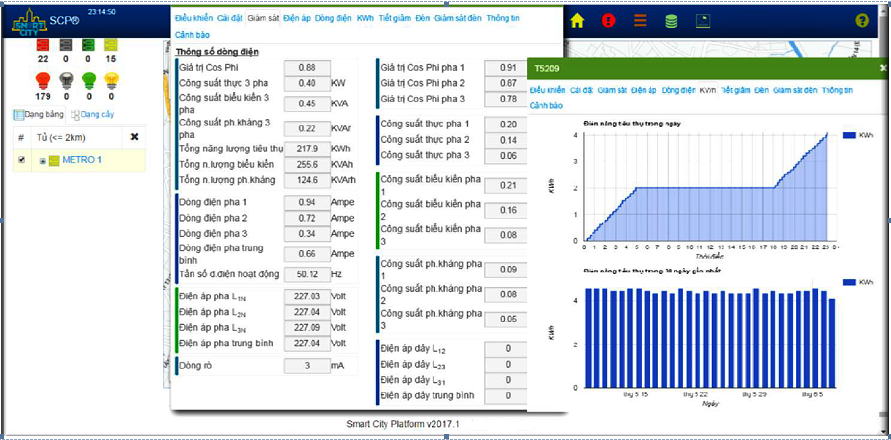This screenshot has height=440, width=891.
Task: Click the X in the table header
Action: (x=135, y=137)
